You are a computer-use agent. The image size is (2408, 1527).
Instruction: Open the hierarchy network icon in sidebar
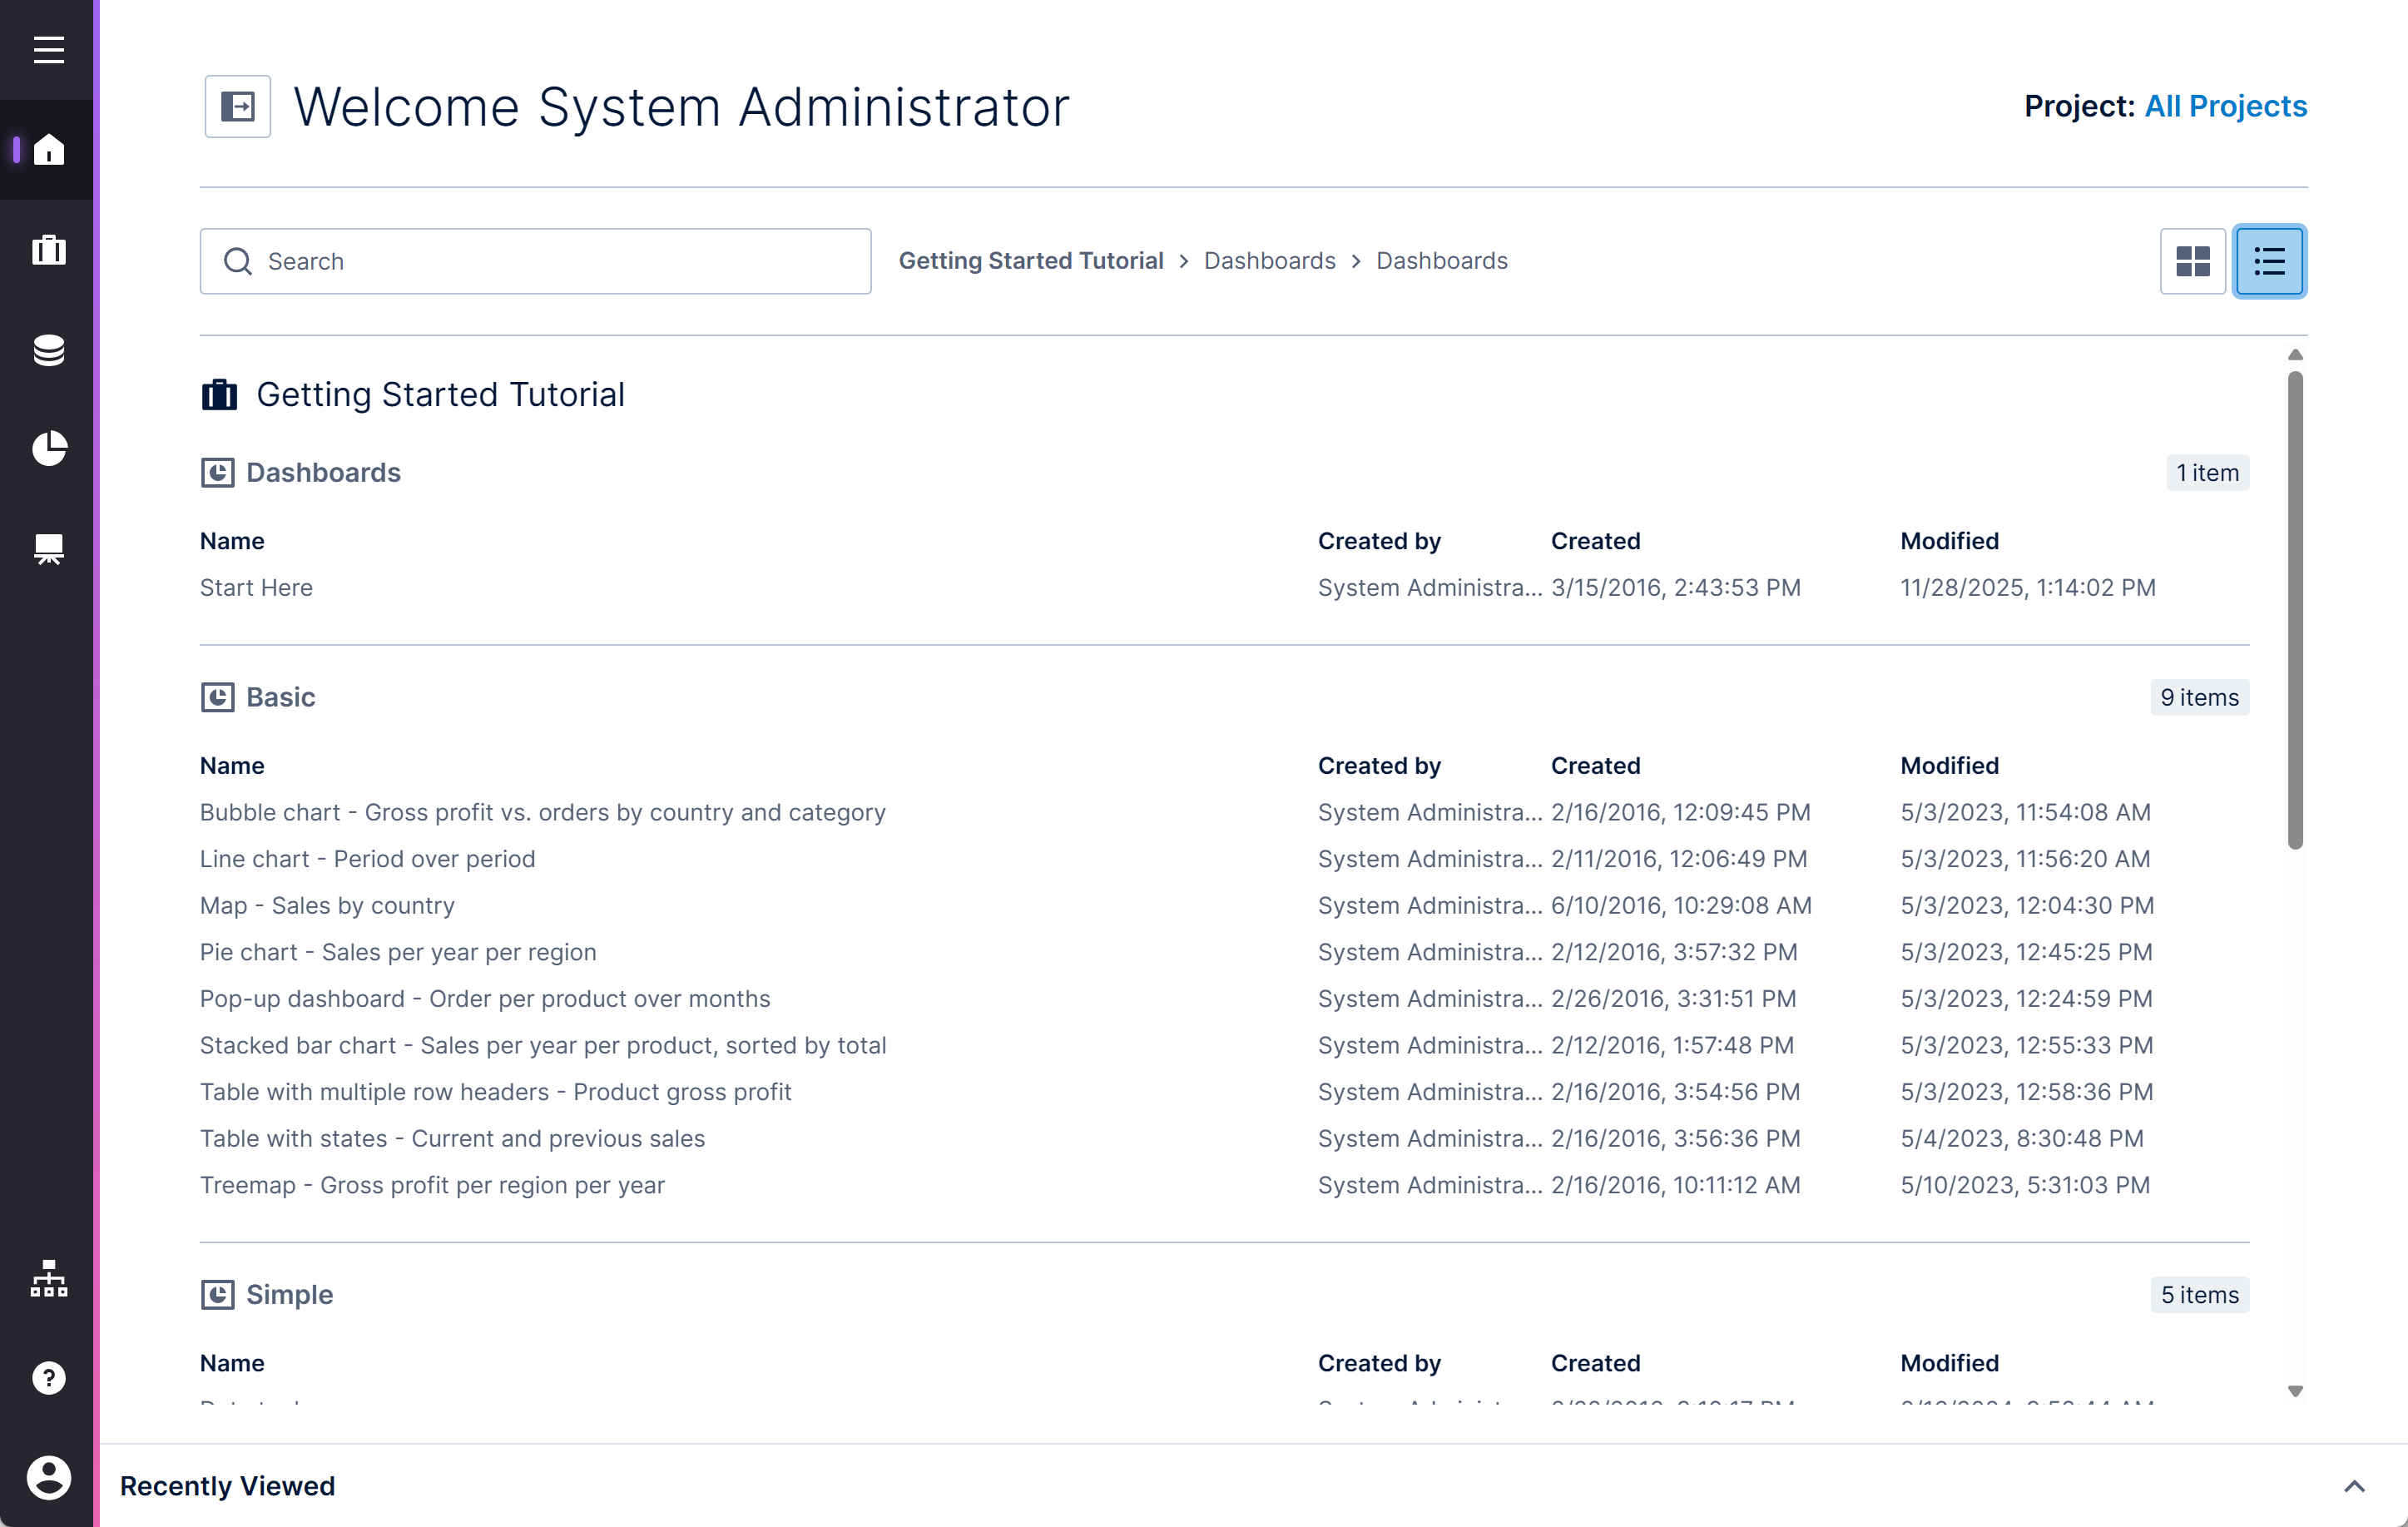click(x=48, y=1279)
